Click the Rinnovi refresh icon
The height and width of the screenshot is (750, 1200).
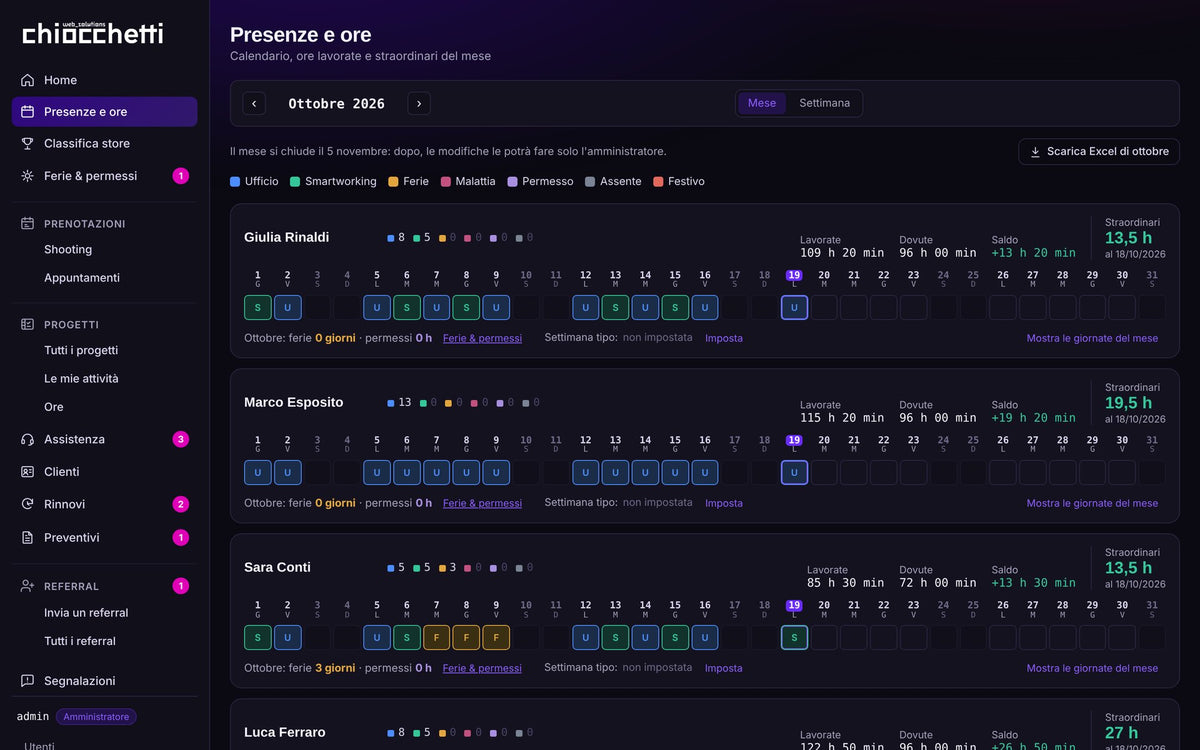(x=27, y=504)
